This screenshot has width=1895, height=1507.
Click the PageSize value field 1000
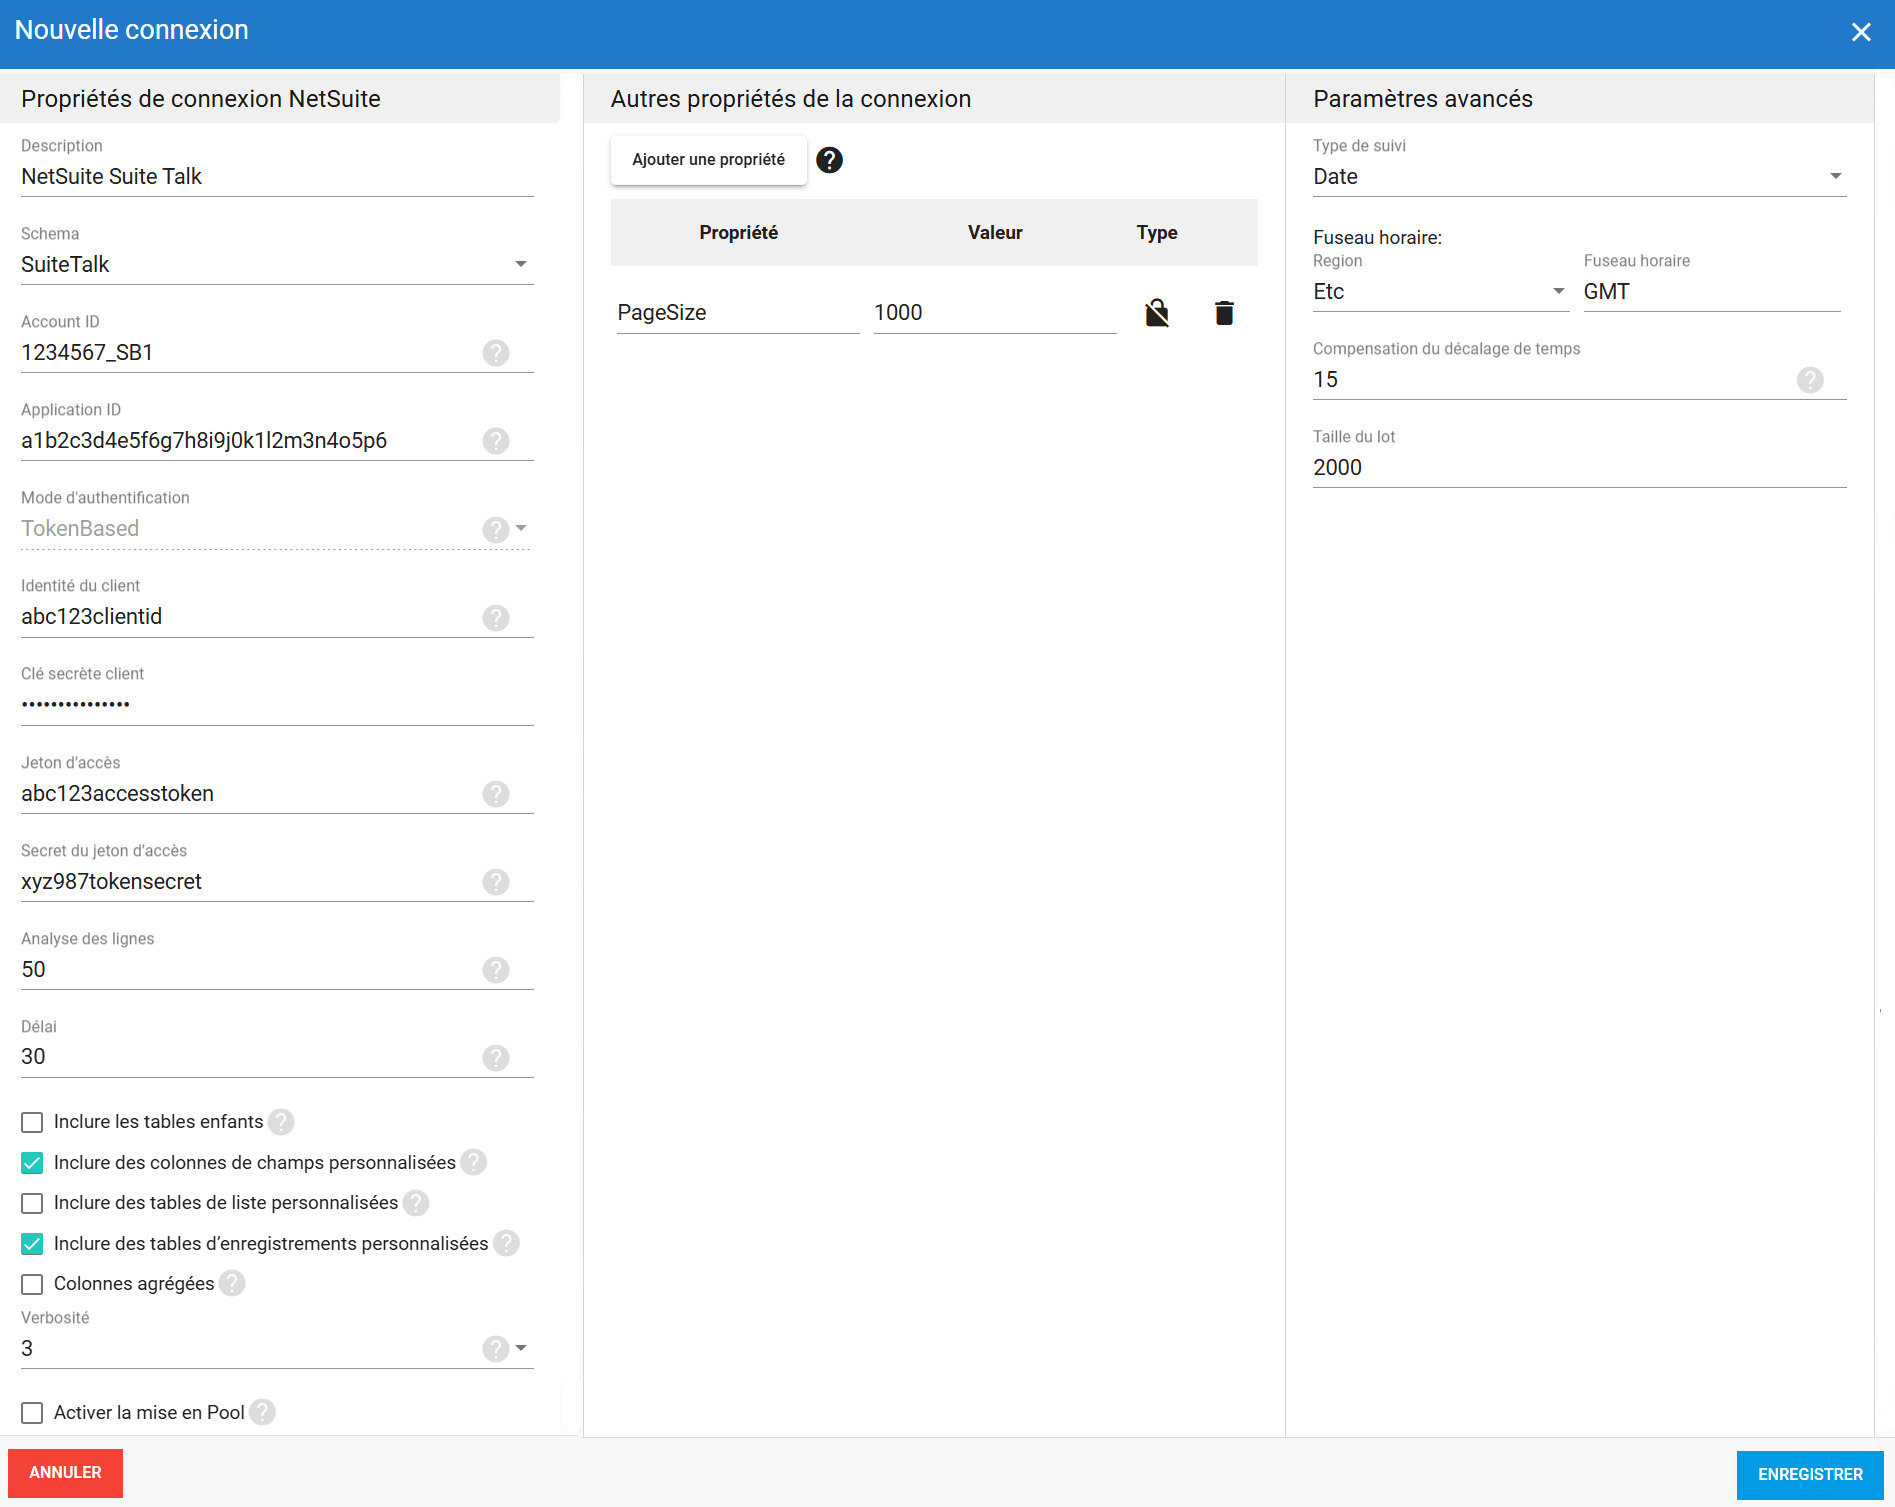pyautogui.click(x=995, y=313)
